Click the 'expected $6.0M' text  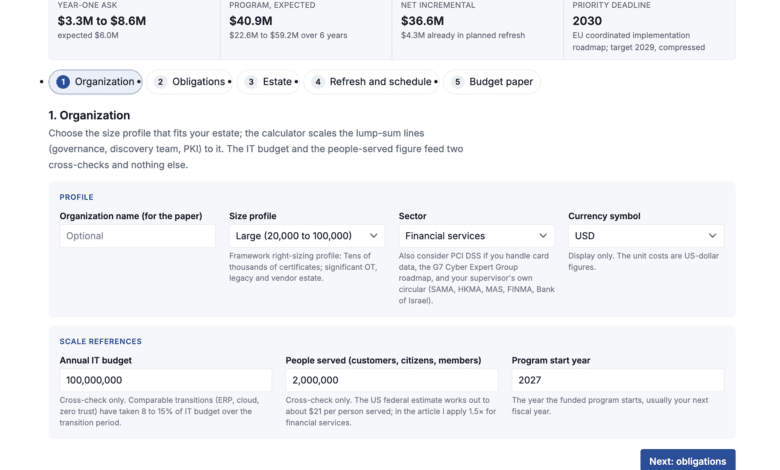click(x=88, y=35)
